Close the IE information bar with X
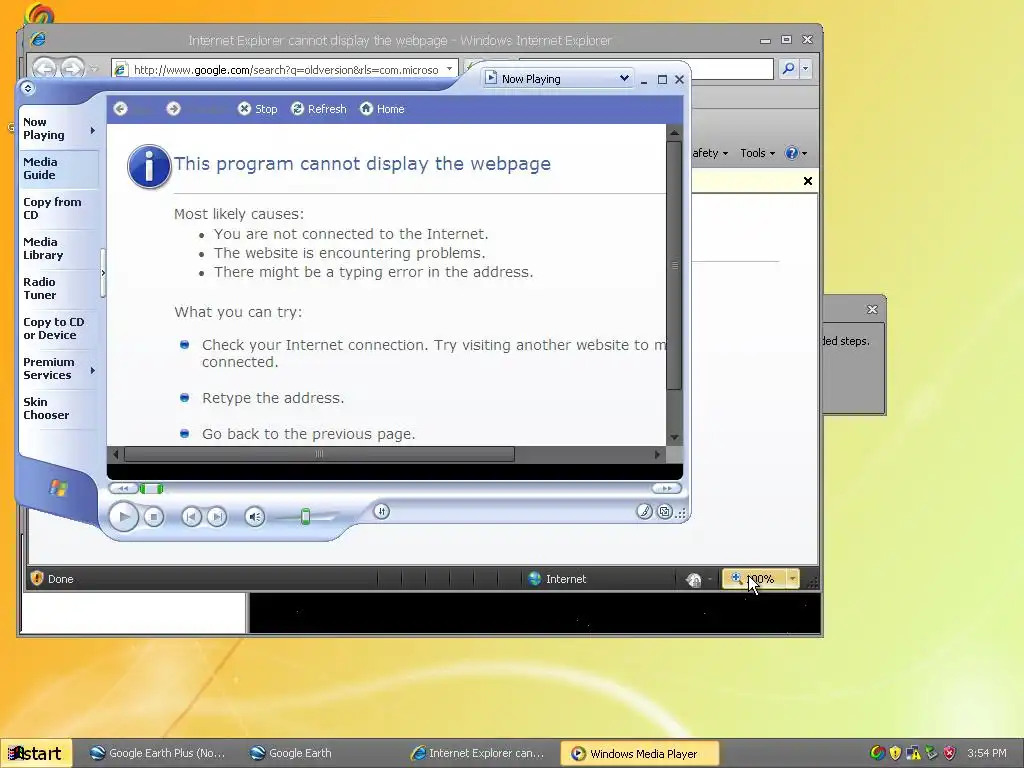Viewport: 1024px width, 768px height. click(x=808, y=181)
